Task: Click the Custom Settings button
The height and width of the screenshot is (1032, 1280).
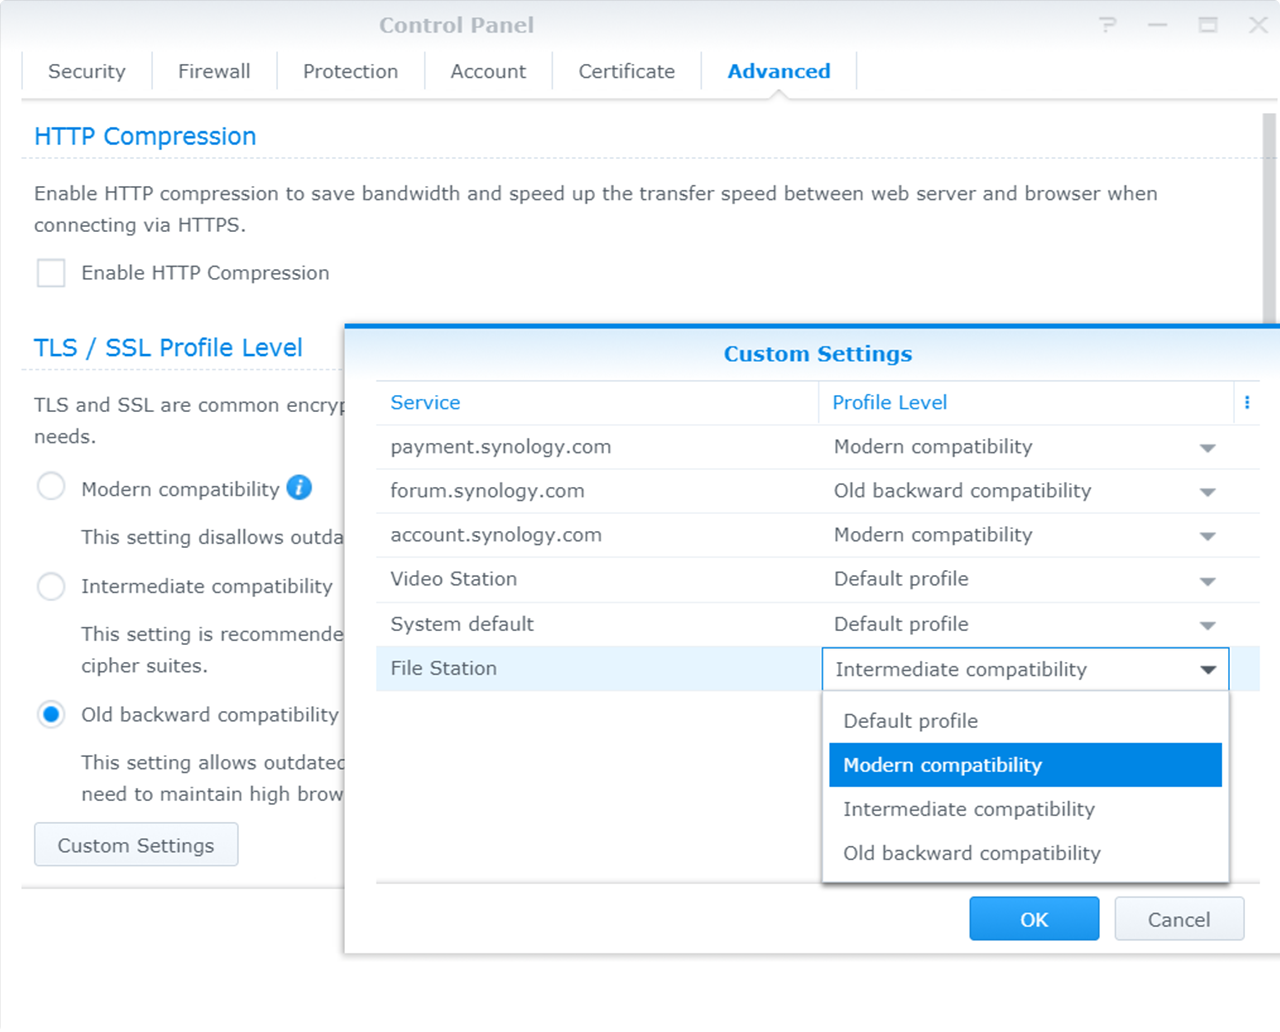Action: point(135,844)
